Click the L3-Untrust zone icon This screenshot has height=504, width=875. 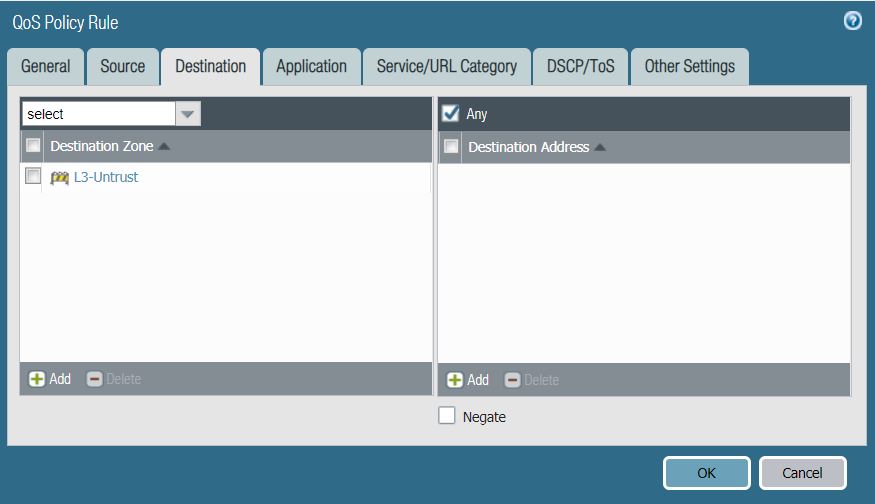click(x=59, y=177)
